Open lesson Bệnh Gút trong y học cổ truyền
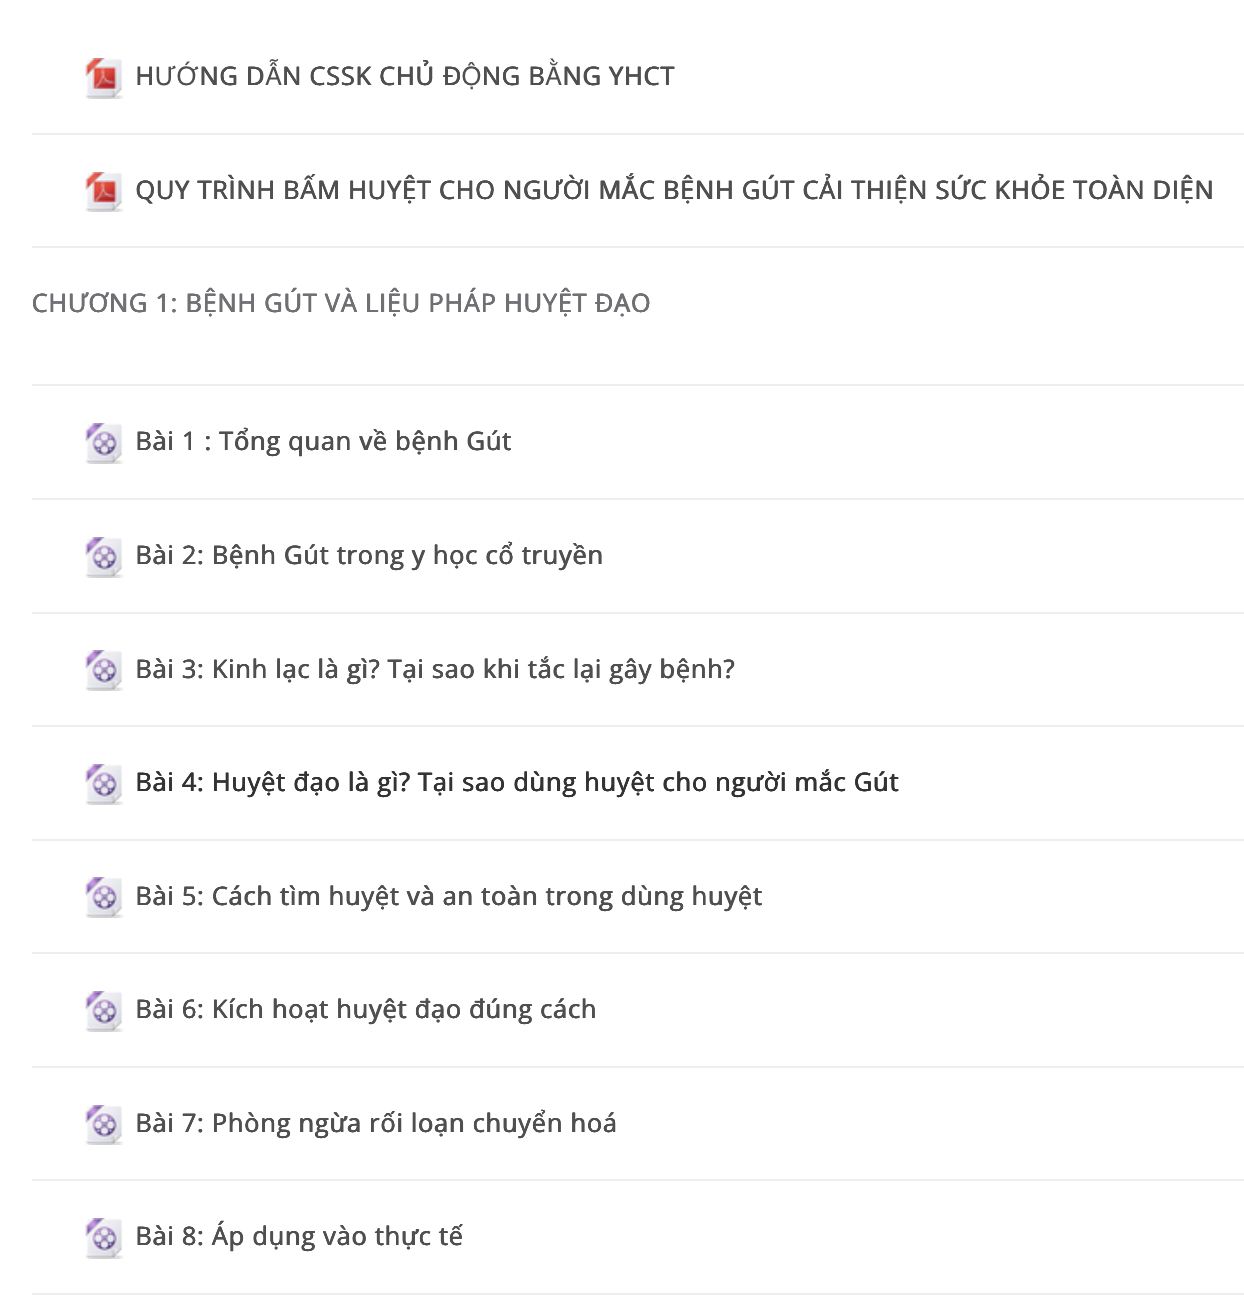1244x1300 pixels. click(369, 555)
